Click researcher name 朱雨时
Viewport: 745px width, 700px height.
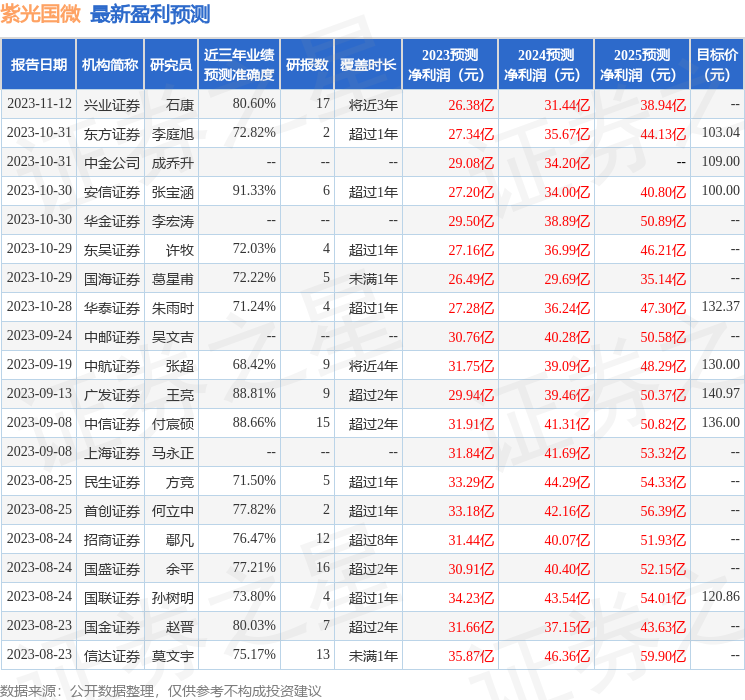click(172, 308)
